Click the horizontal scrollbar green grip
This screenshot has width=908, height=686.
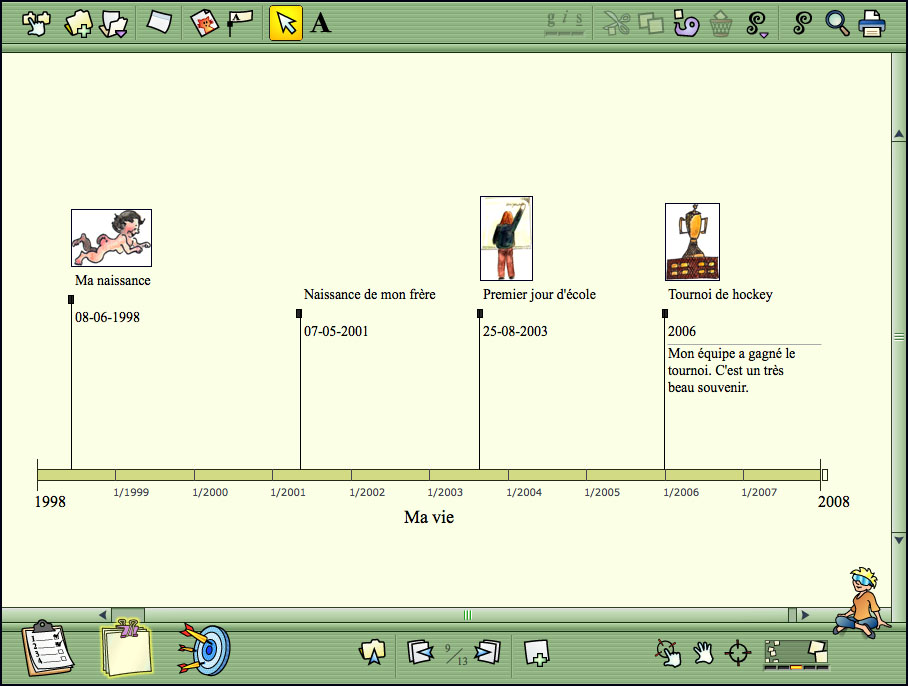(x=467, y=615)
